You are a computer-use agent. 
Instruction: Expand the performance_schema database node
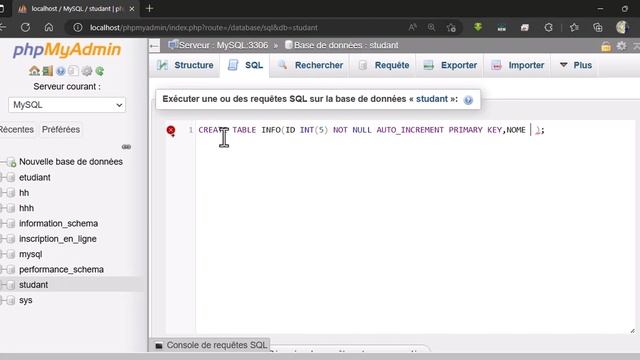point(3,269)
